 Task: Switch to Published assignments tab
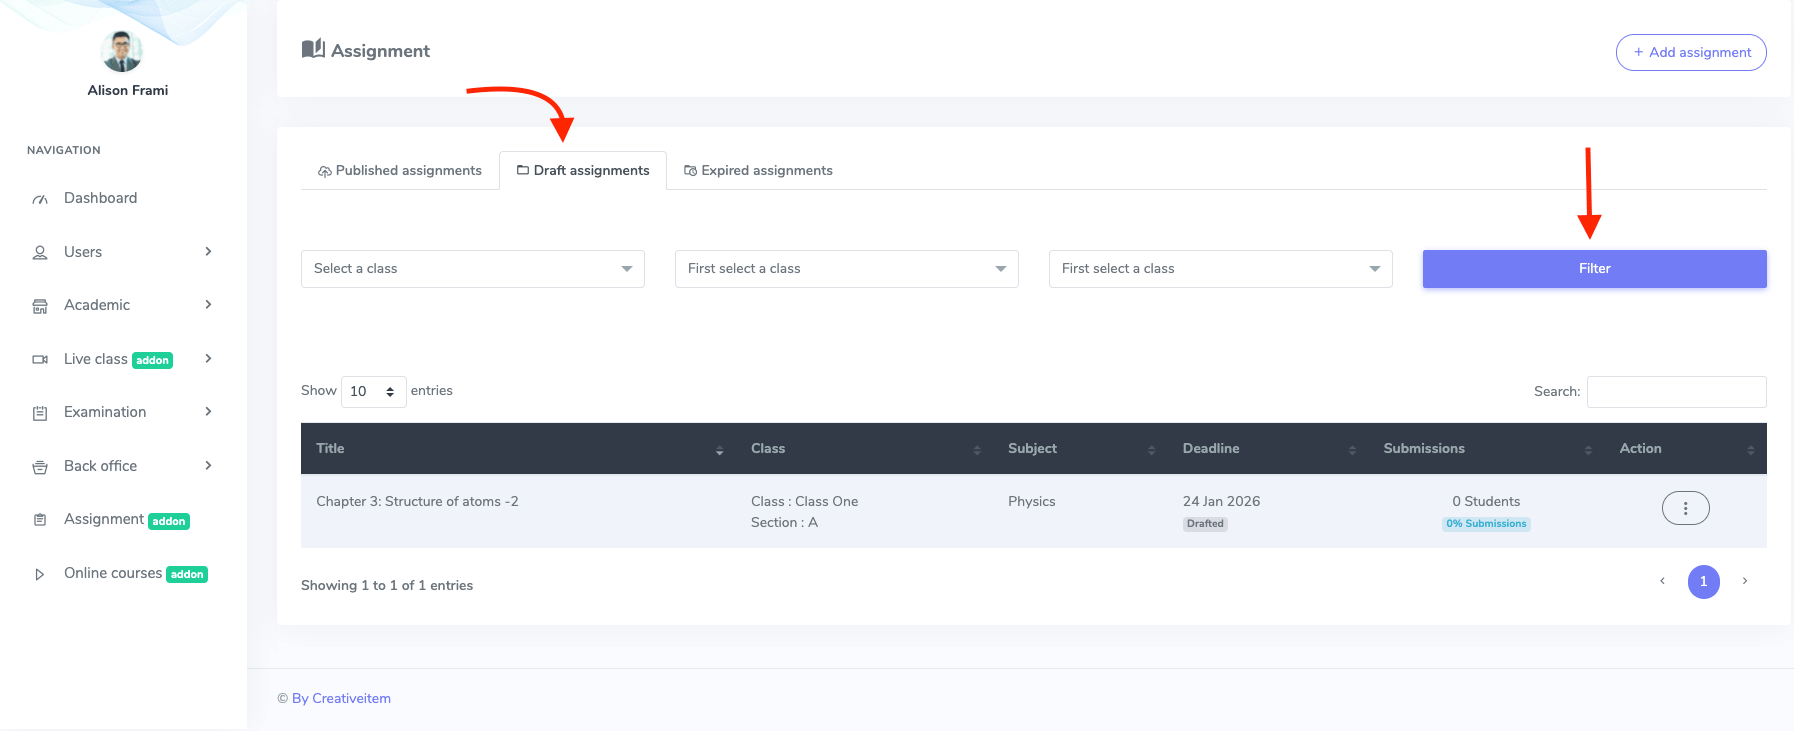400,171
